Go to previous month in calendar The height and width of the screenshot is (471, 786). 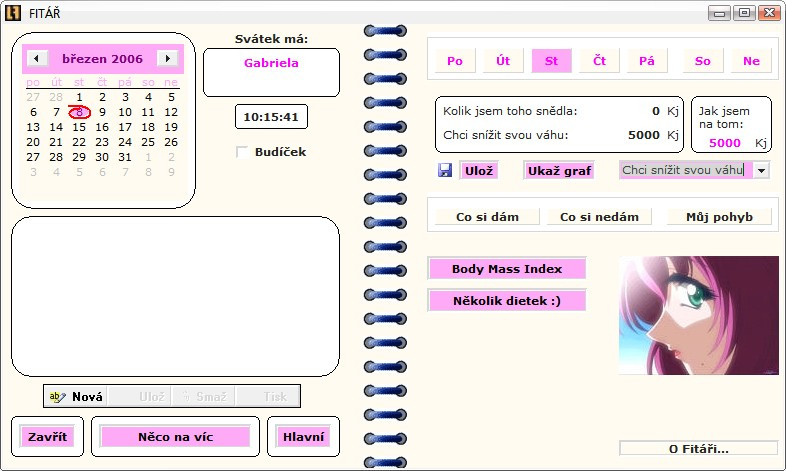click(37, 59)
